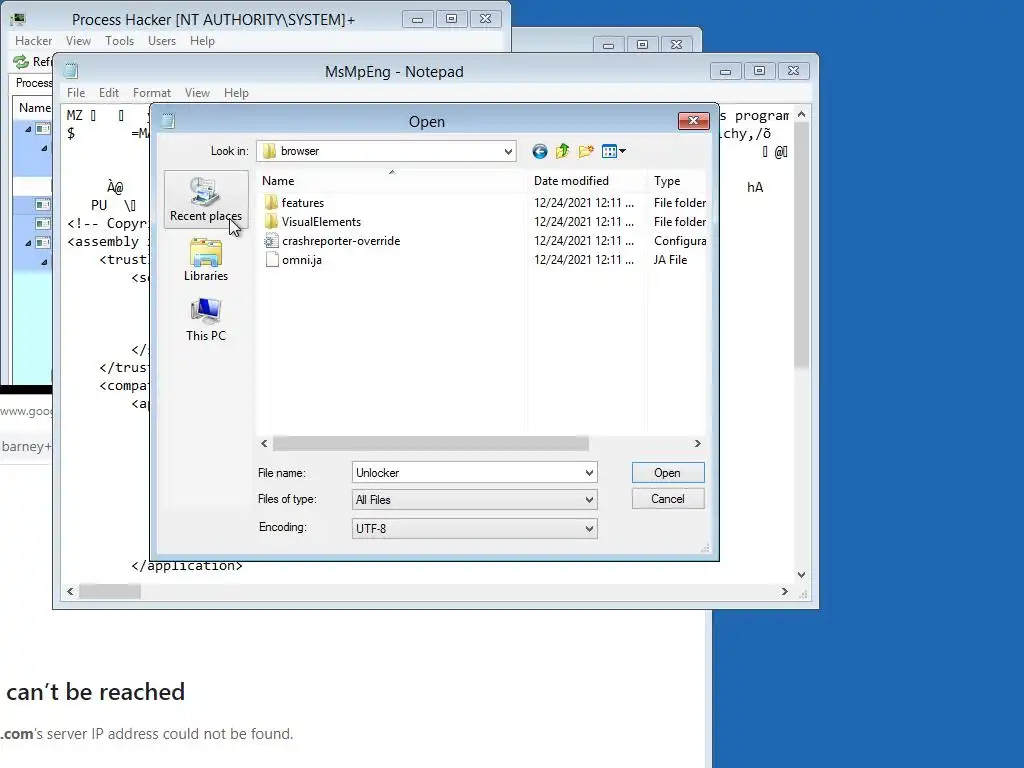Create a new folder icon in Open dialog
The height and width of the screenshot is (768, 1024).
586,152
